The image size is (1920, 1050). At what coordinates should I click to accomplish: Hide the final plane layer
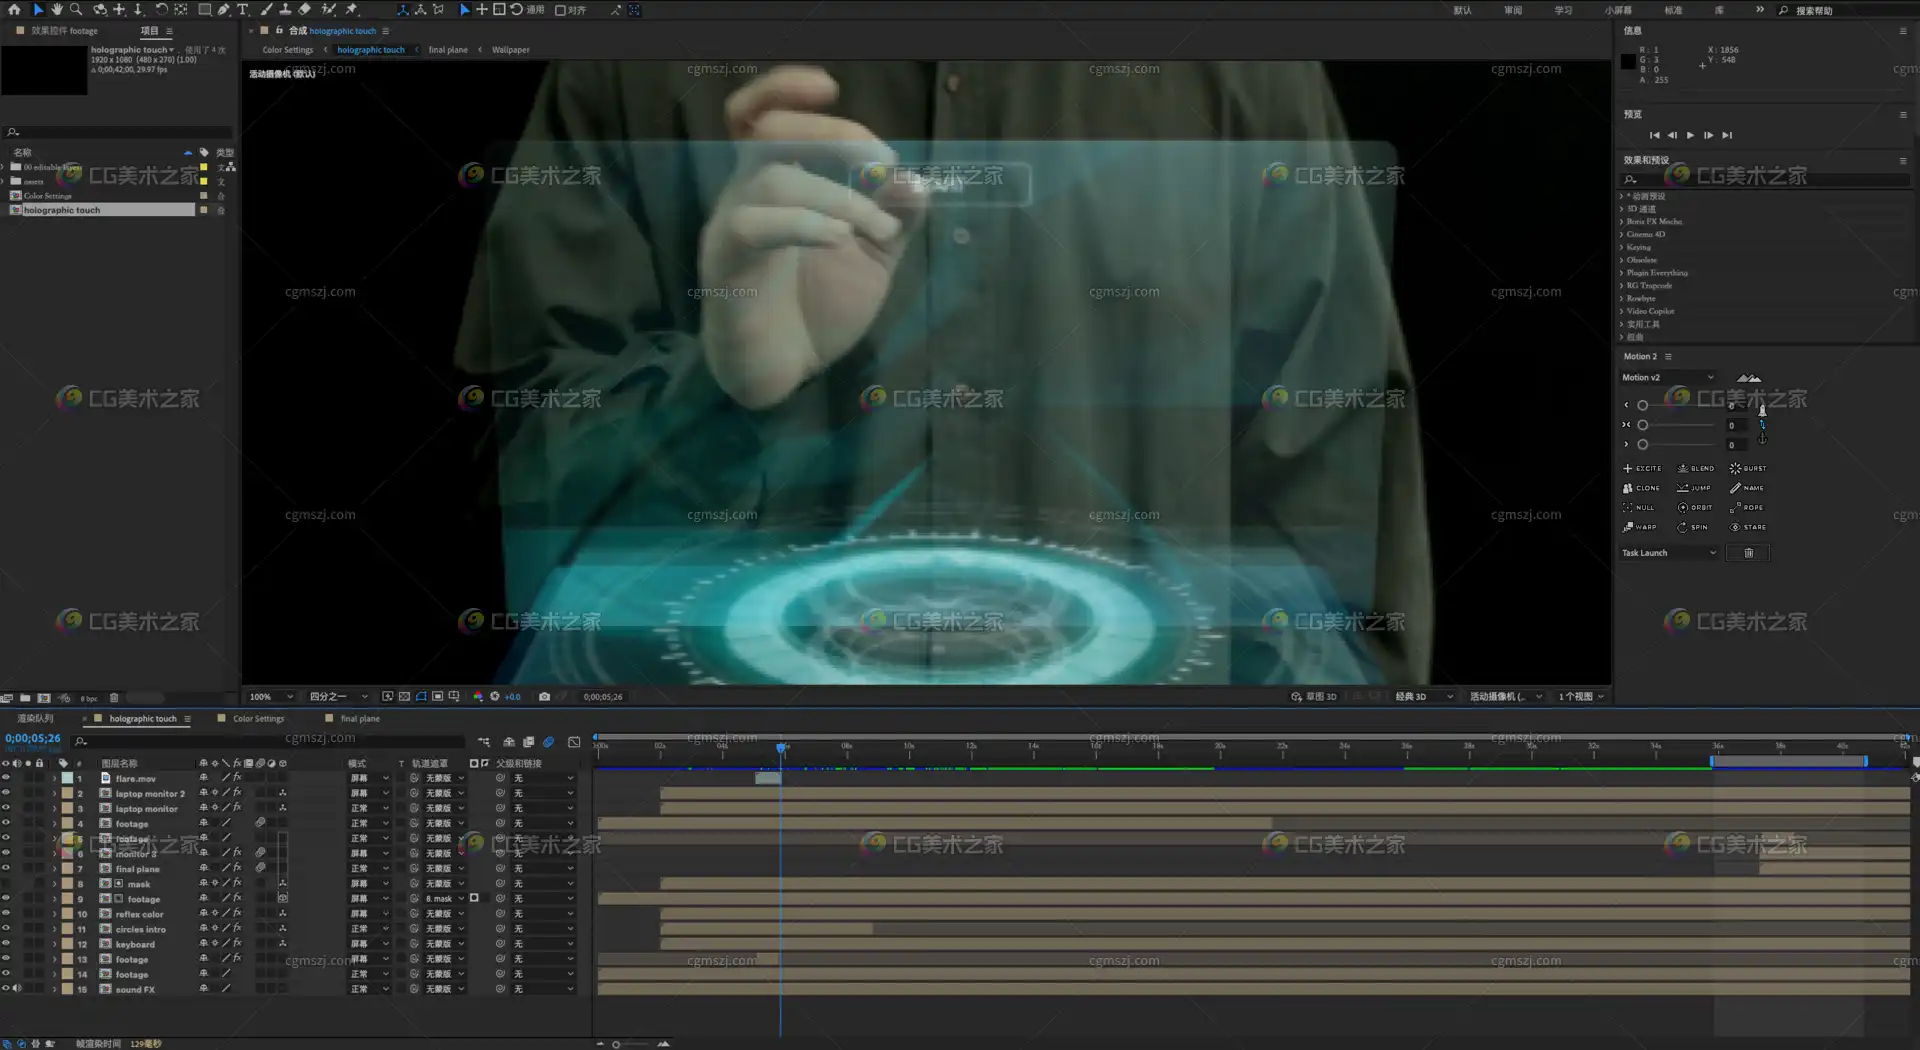[x=6, y=869]
